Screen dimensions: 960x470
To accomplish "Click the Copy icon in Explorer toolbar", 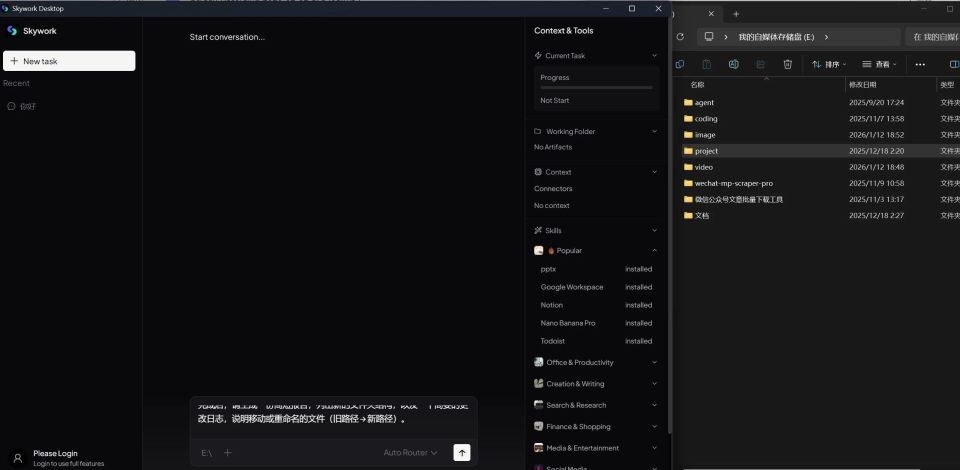I will click(x=680, y=64).
